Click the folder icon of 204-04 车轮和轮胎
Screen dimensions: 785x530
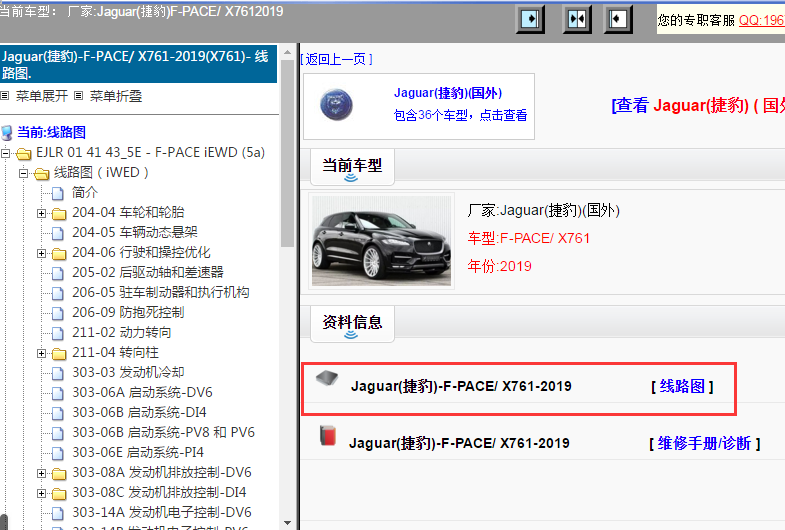[59, 214]
